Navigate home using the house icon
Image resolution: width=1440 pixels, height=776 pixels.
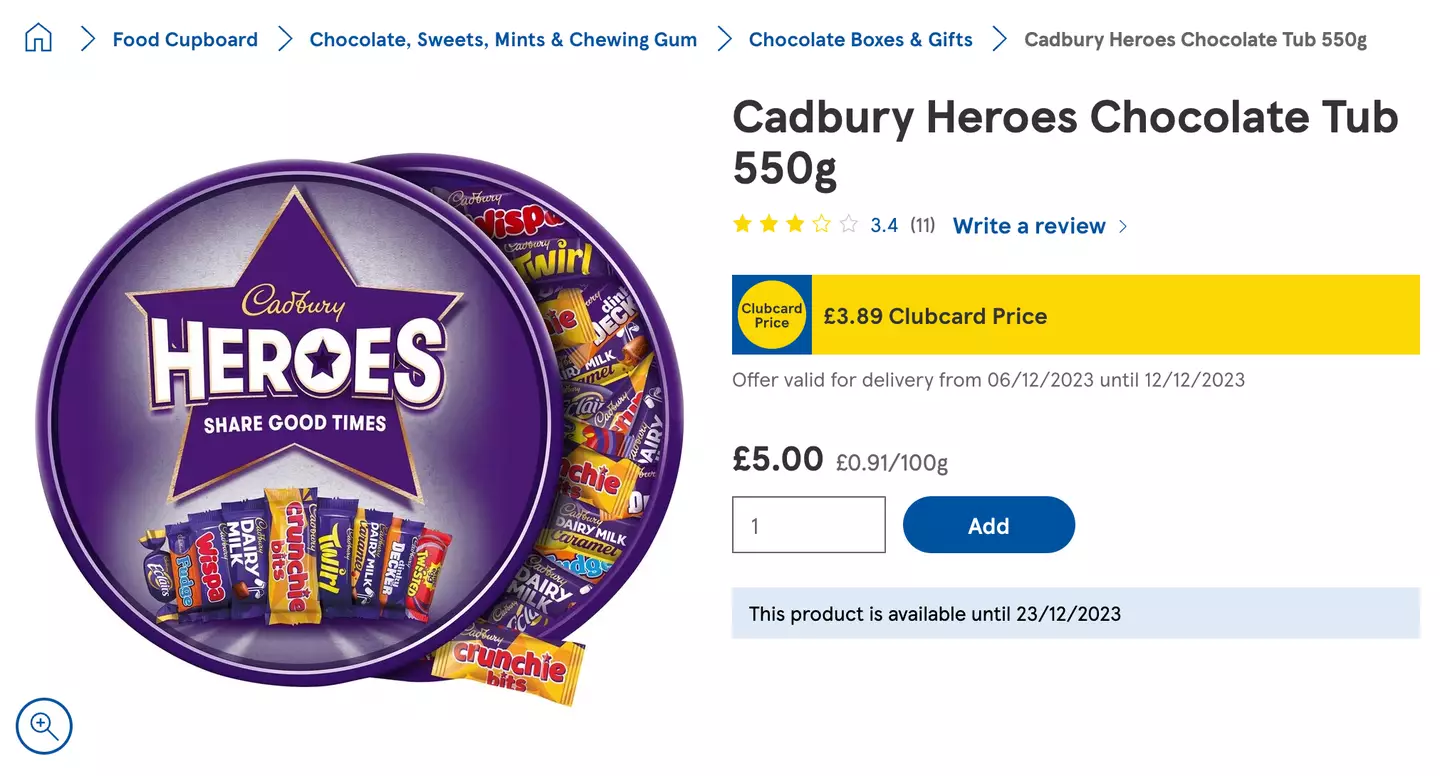[x=37, y=36]
